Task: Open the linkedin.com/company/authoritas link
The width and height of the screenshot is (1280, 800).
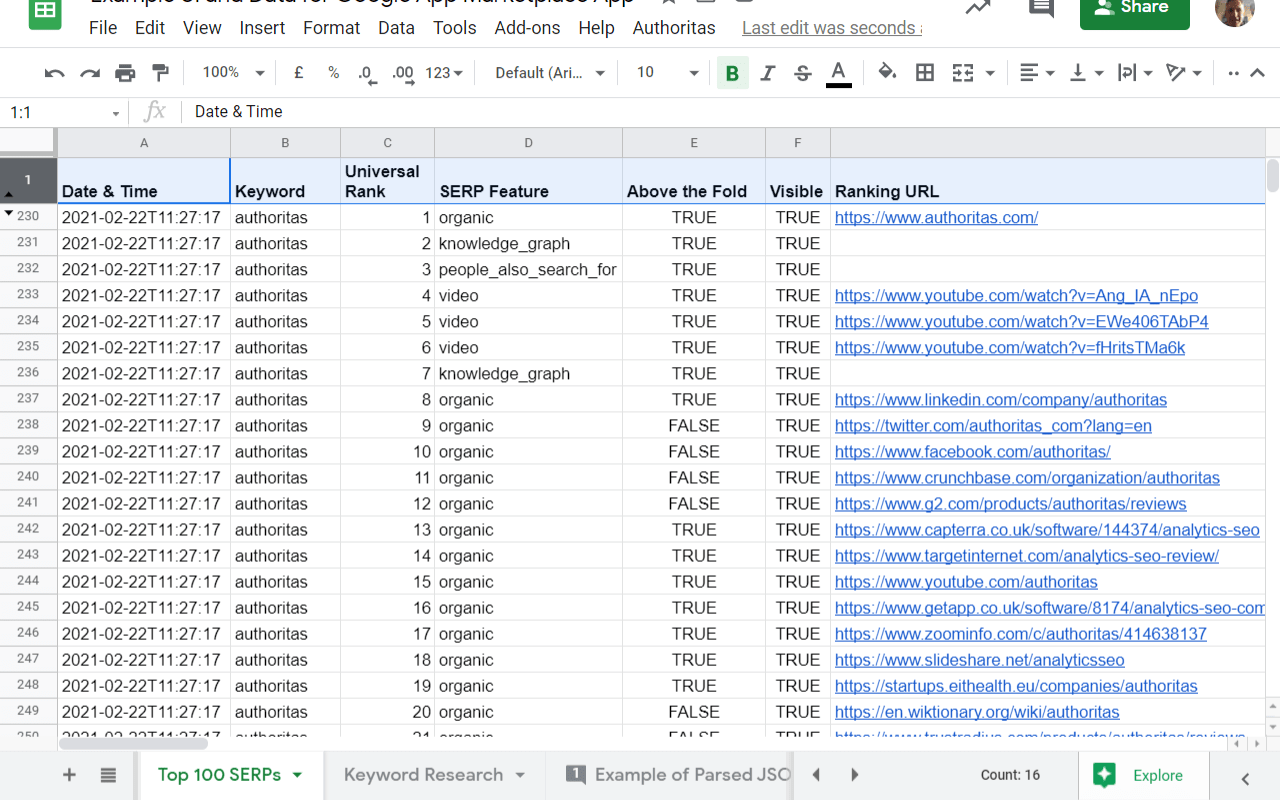Action: [x=1001, y=399]
